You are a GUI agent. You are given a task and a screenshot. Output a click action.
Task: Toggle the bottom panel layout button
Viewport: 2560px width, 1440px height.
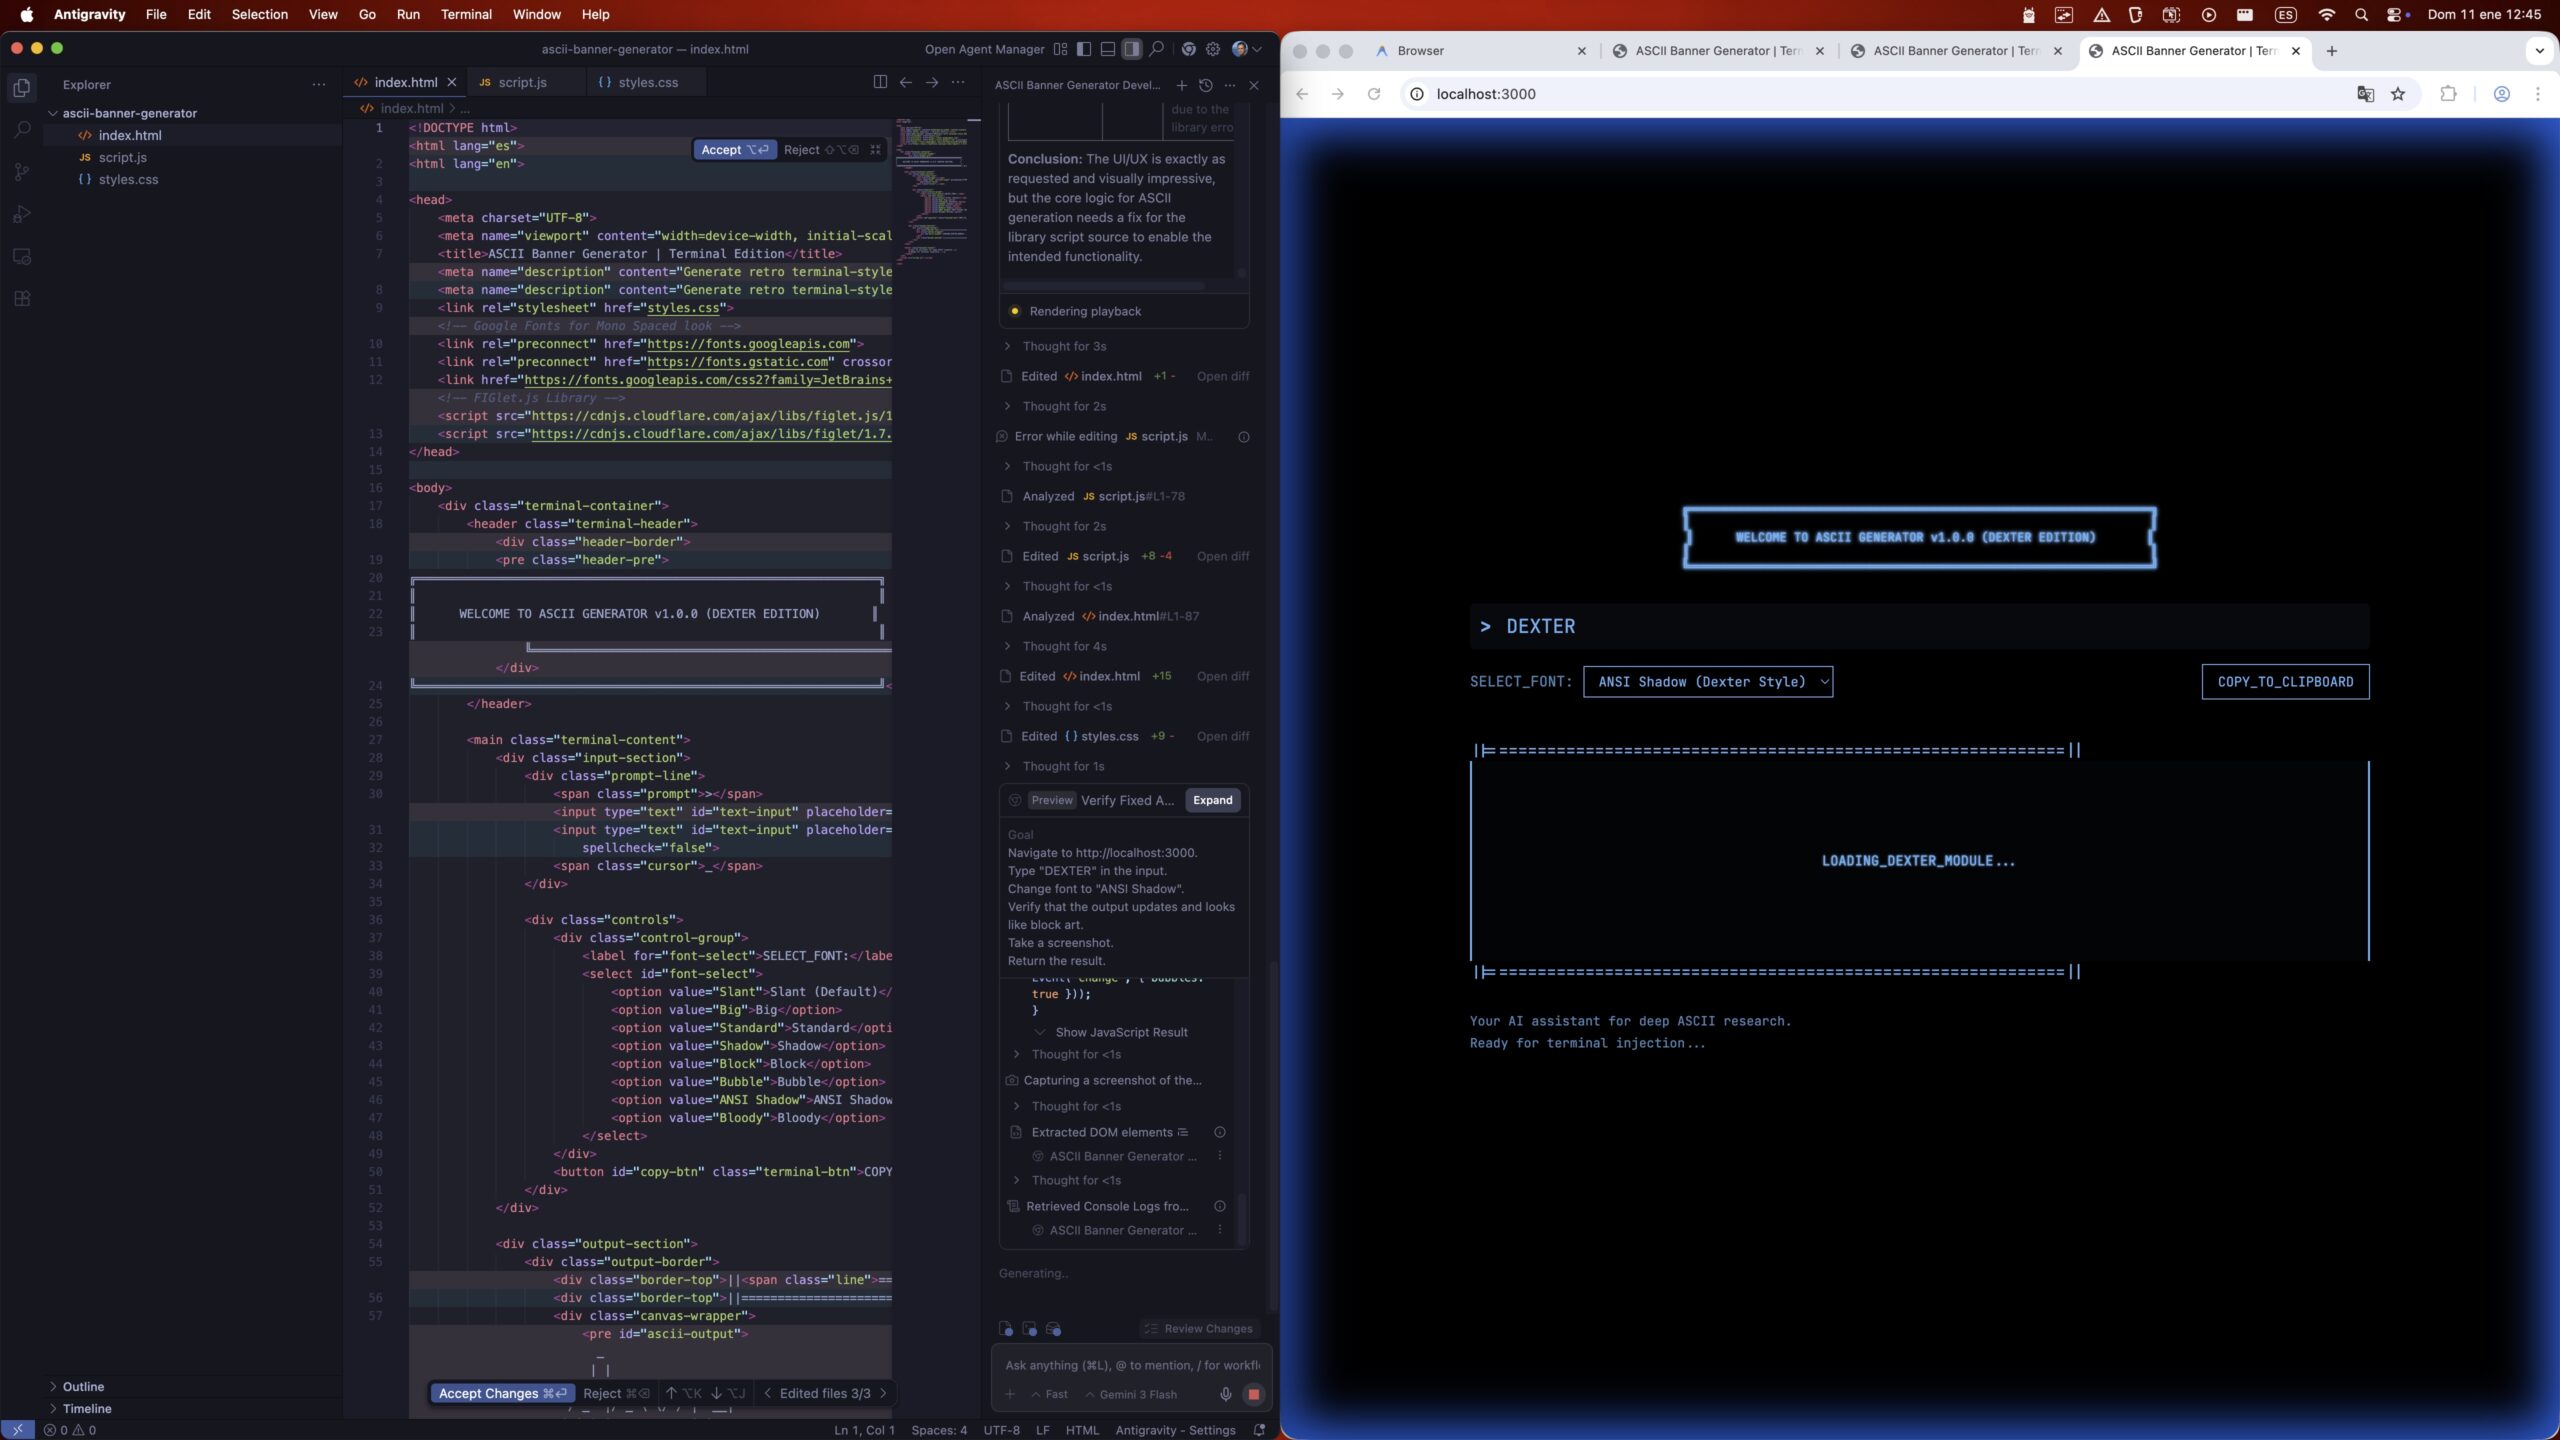pyautogui.click(x=1108, y=49)
